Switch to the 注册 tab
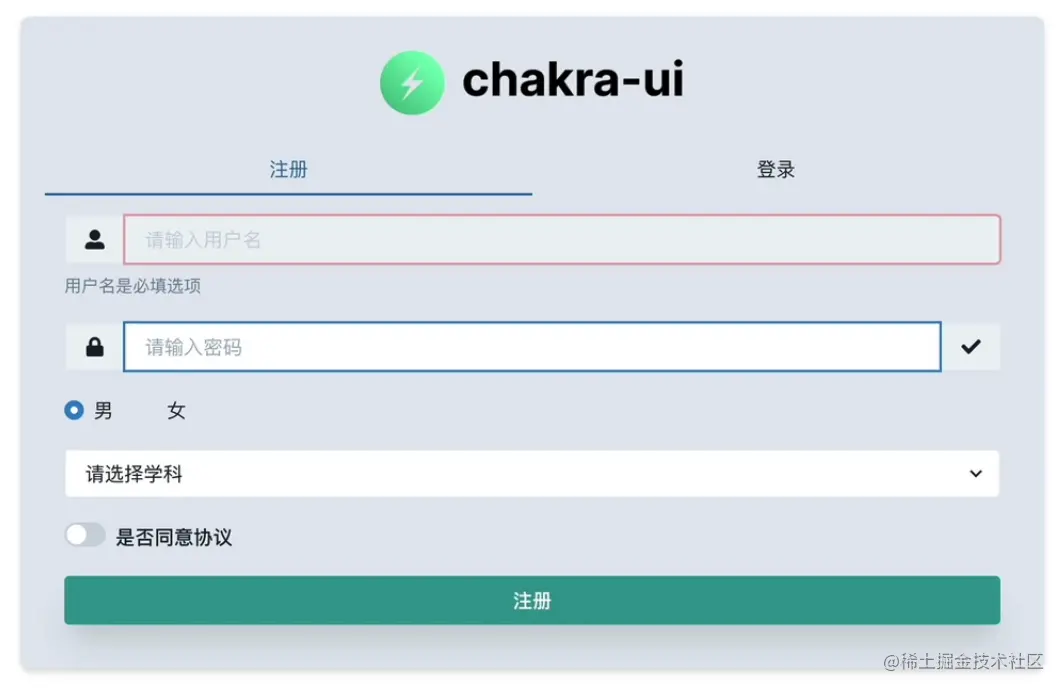 (289, 169)
